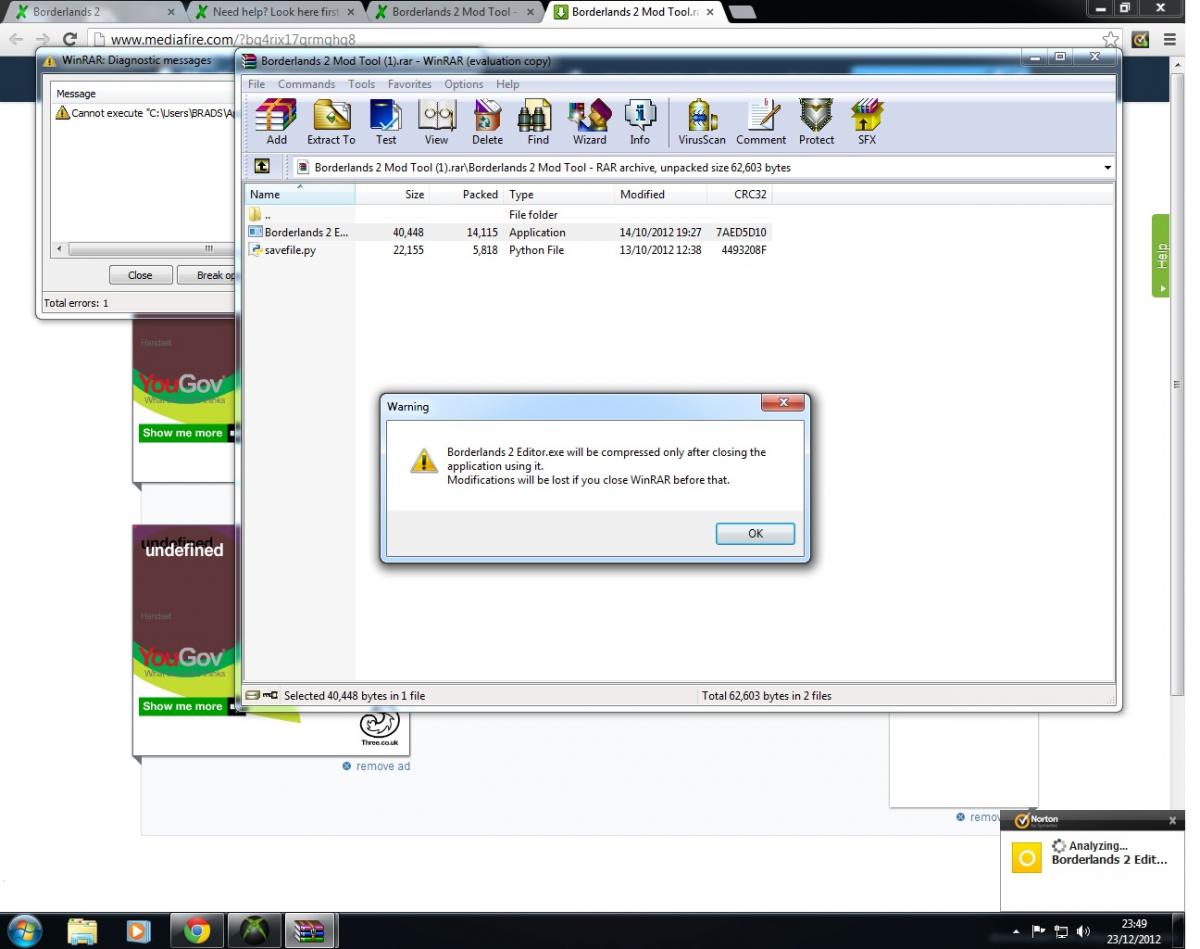Go up one folder level icon
1200x949 pixels.
262,167
